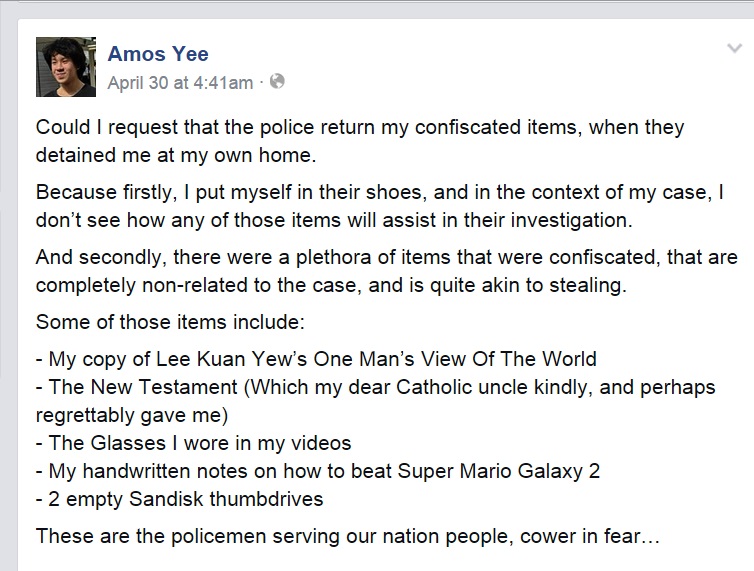
Task: Click the text 'Some of those items include:'
Action: coord(170,322)
